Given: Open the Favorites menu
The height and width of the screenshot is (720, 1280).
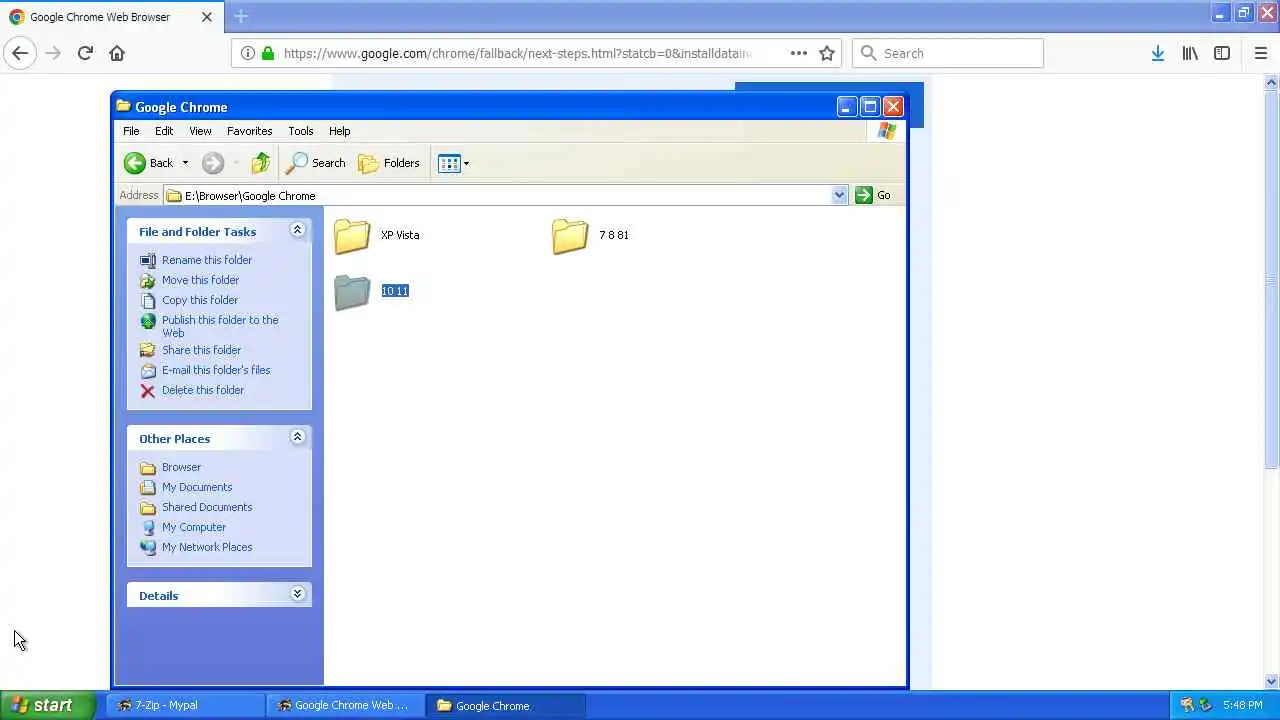Looking at the screenshot, I should click(x=249, y=131).
